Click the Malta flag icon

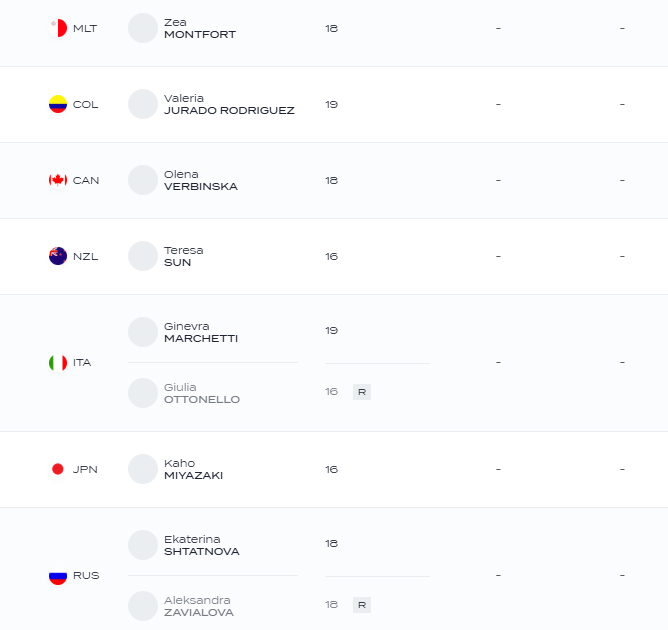(58, 28)
